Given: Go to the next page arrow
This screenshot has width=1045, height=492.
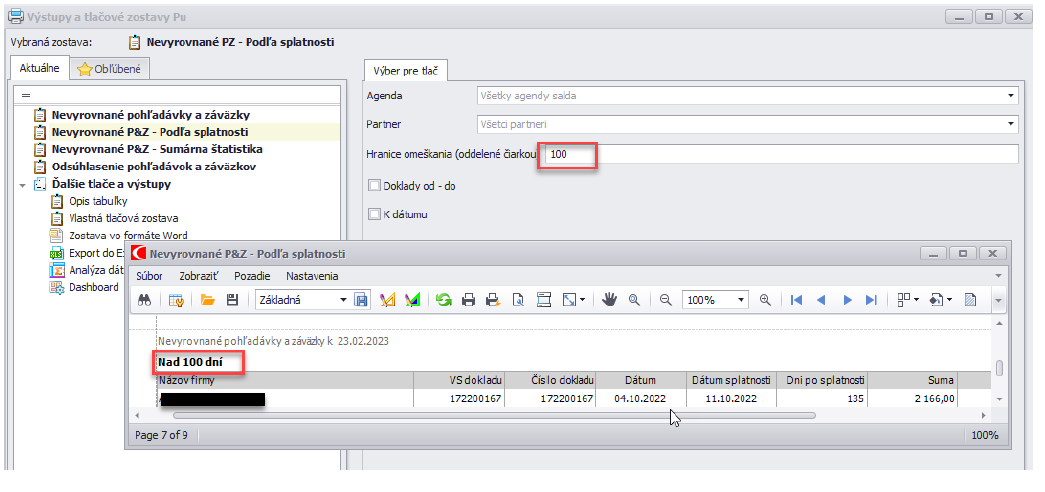Looking at the screenshot, I should pyautogui.click(x=847, y=299).
